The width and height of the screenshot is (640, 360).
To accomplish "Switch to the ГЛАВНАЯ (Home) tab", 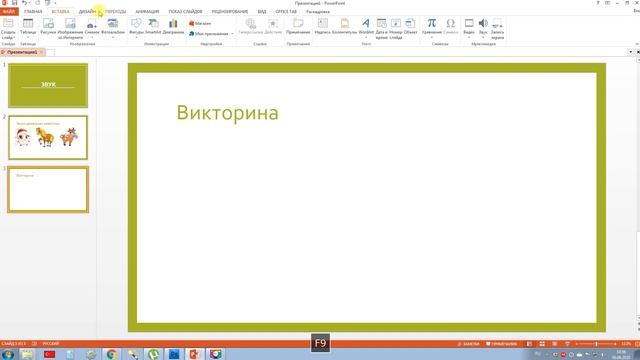I will click(33, 11).
